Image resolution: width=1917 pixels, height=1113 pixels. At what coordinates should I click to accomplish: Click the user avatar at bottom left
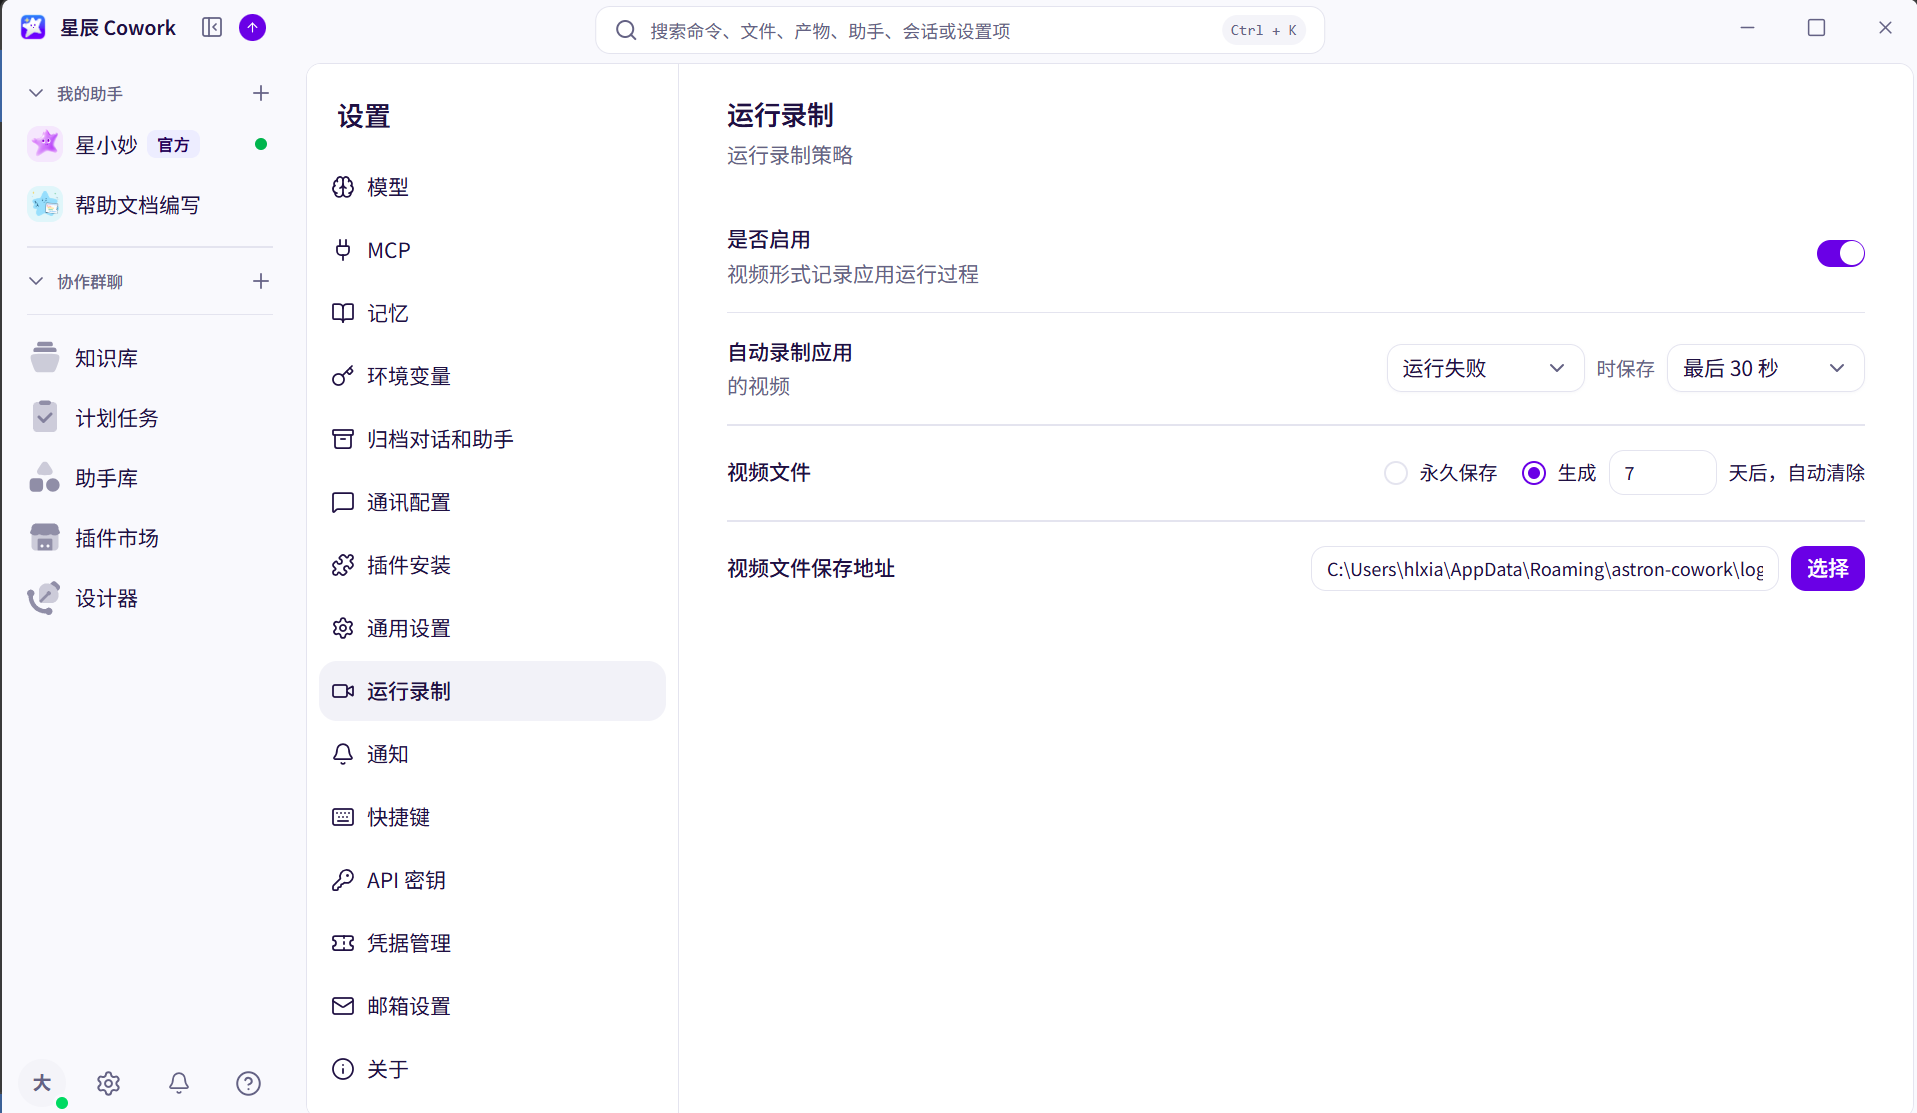click(x=43, y=1083)
